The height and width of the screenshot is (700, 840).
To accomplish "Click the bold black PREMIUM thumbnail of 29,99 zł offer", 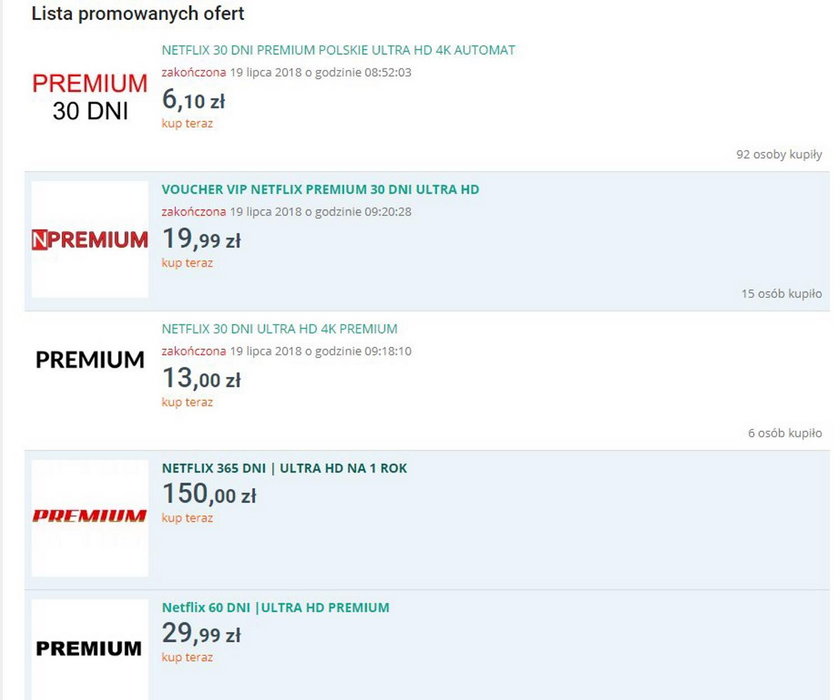I will pos(90,649).
